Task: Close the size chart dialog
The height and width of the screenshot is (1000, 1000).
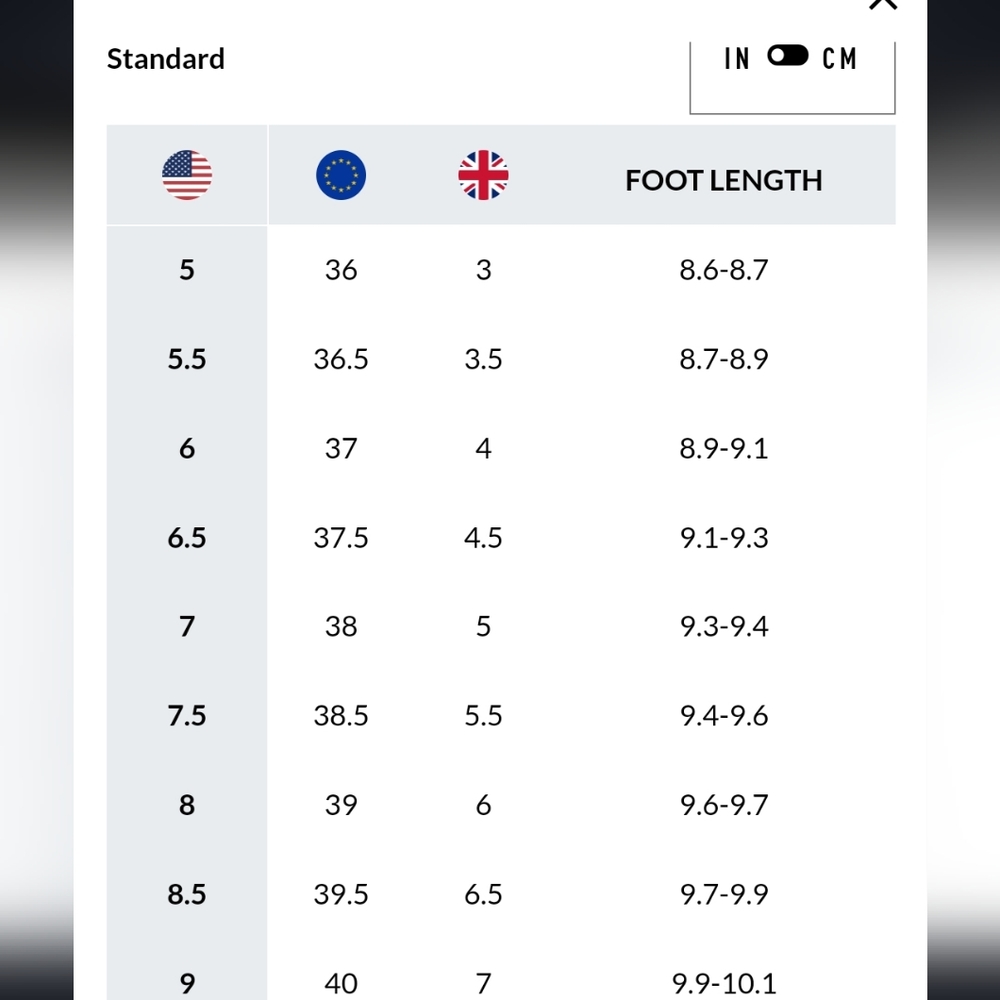Action: (883, 4)
